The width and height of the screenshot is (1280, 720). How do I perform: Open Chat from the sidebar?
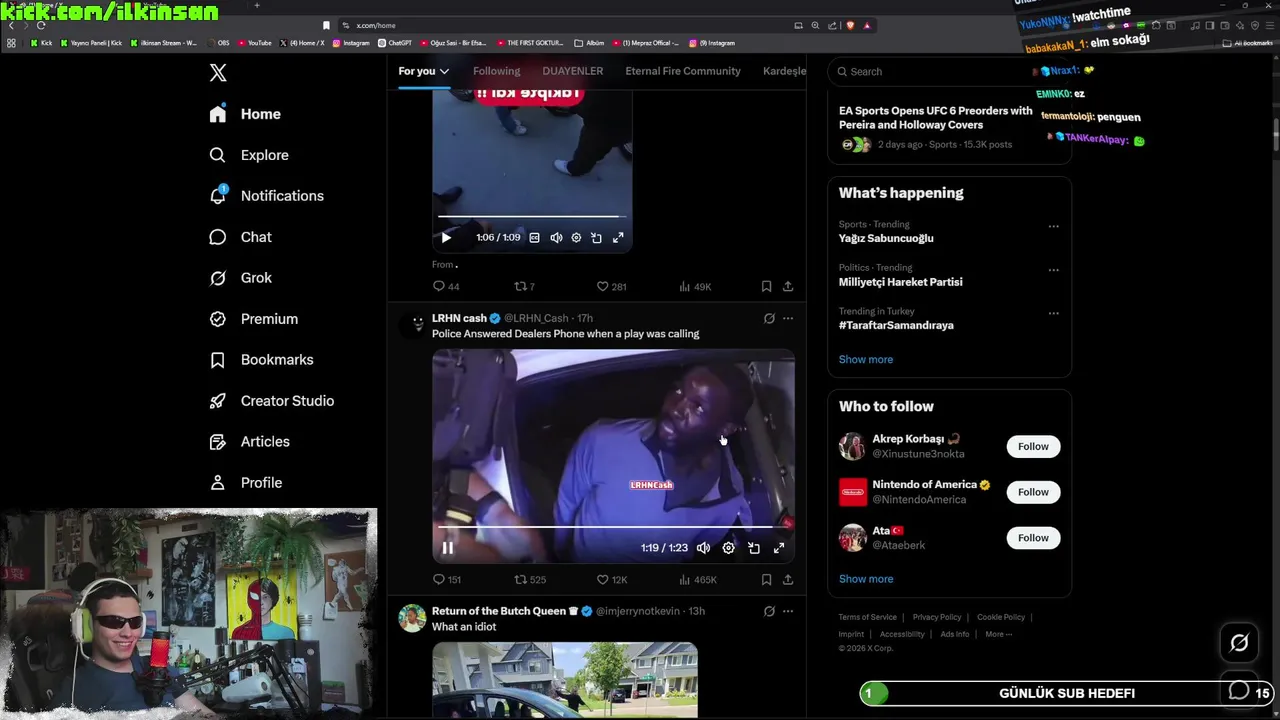[x=240, y=237]
